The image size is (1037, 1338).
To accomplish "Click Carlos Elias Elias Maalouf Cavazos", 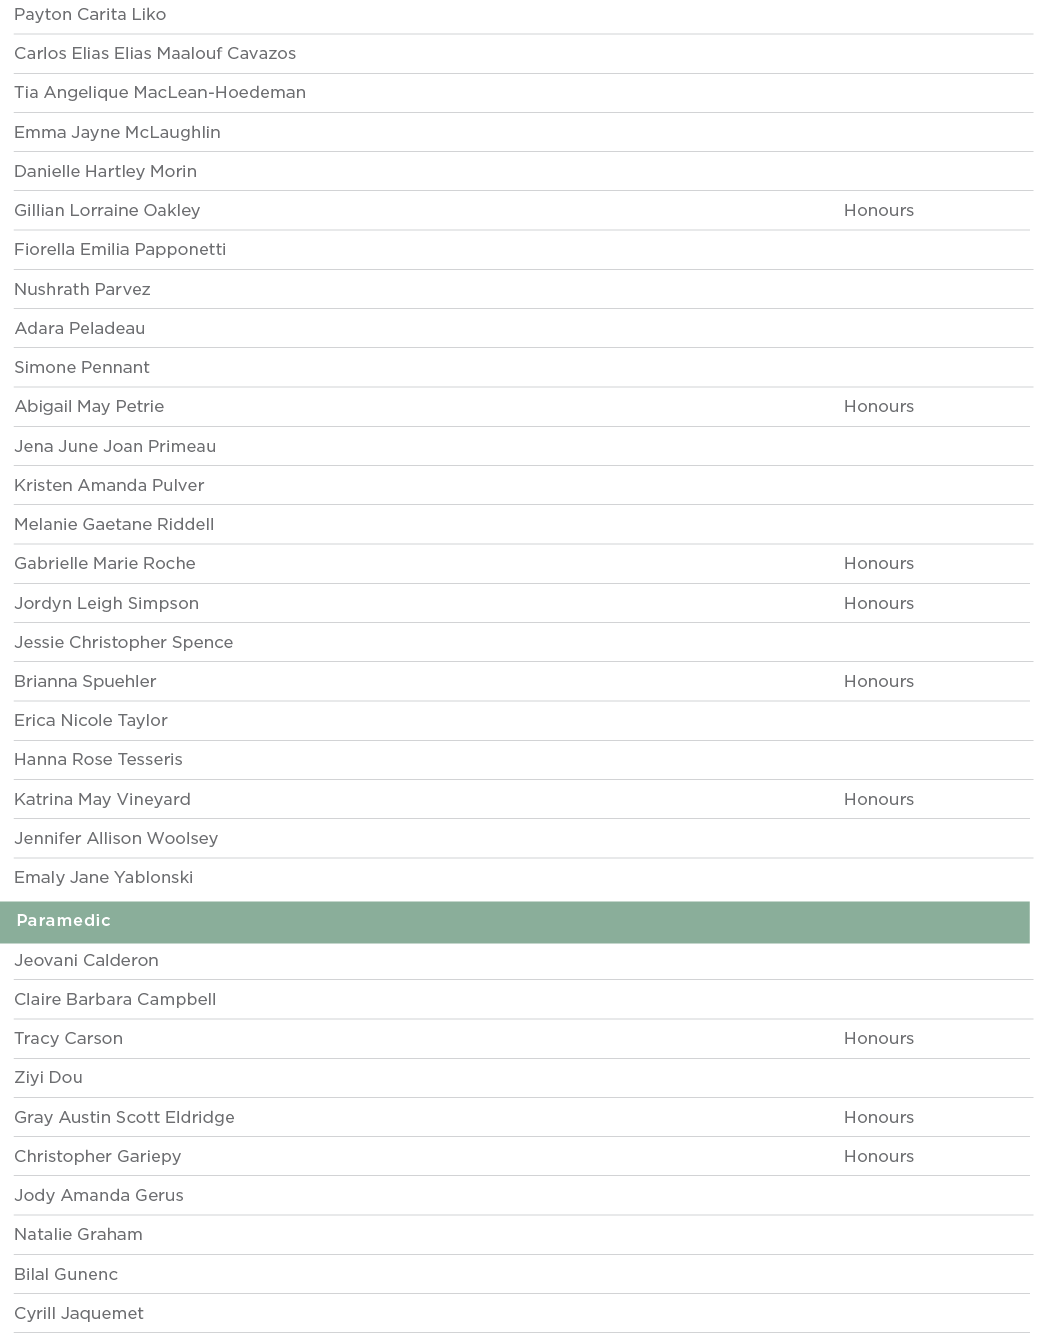I will tap(155, 54).
